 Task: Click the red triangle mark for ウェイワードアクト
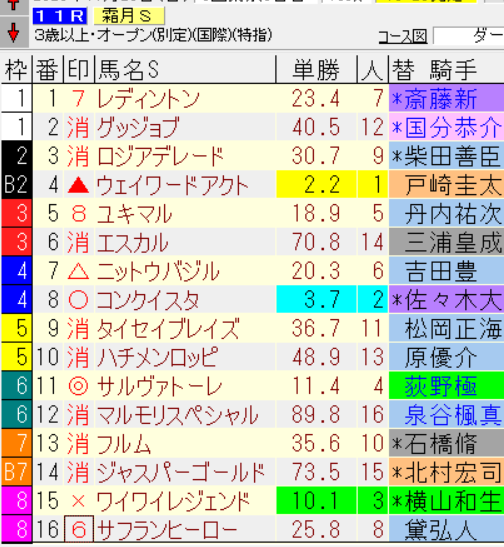pos(78,185)
